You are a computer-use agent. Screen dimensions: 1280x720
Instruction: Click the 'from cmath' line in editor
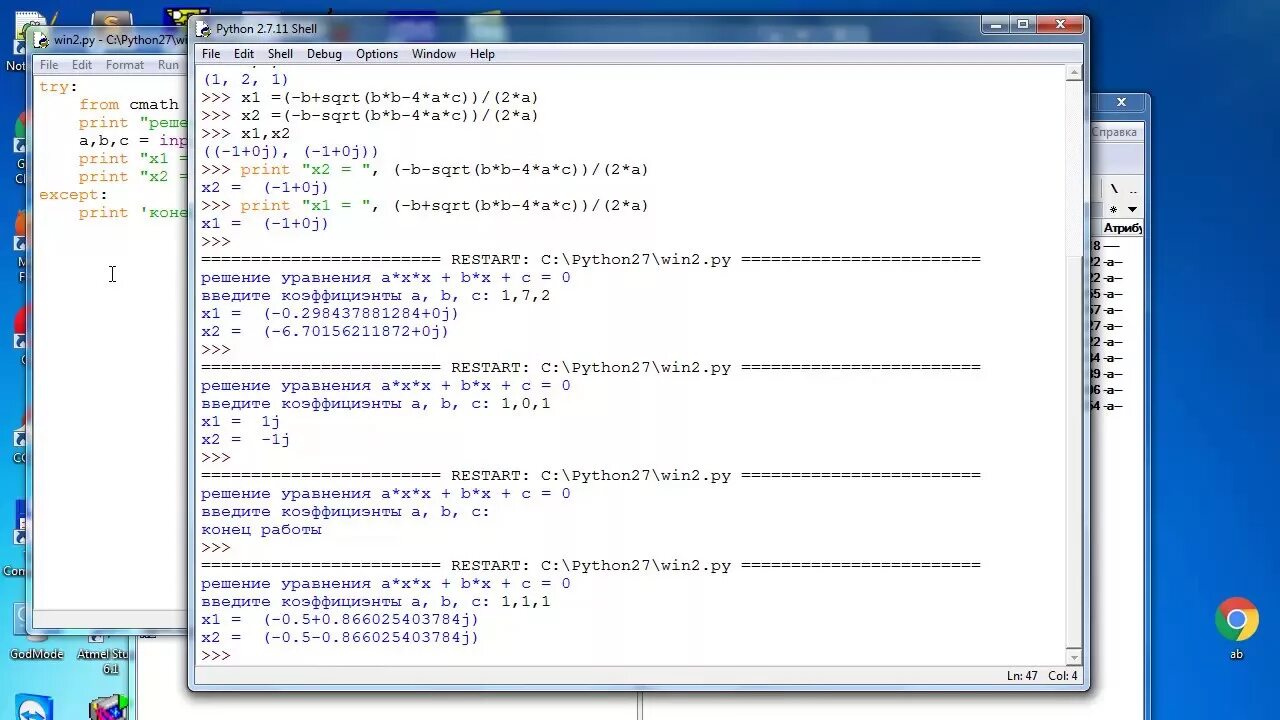(128, 105)
